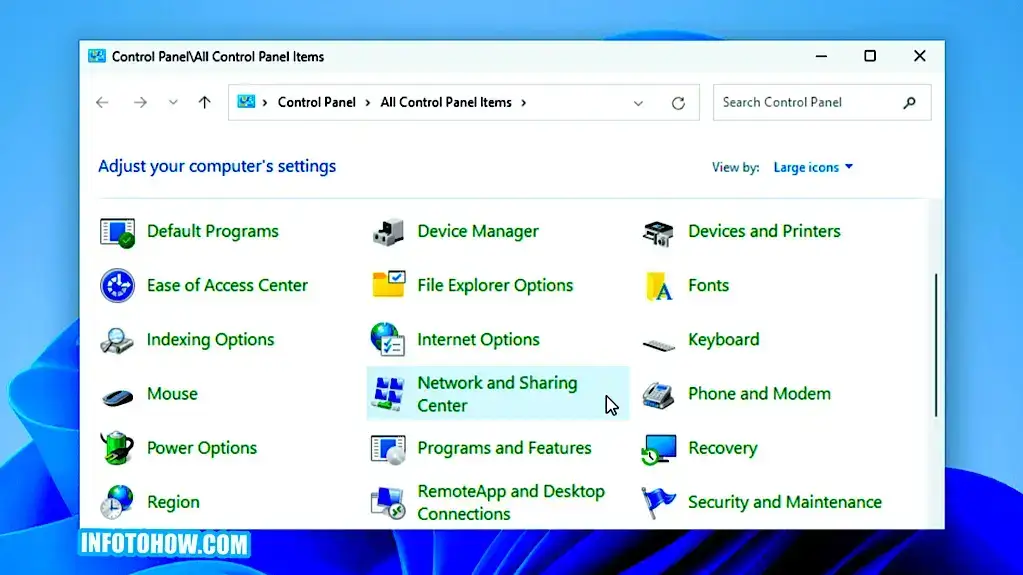
Task: Click the Keyboard link text
Action: coord(724,339)
